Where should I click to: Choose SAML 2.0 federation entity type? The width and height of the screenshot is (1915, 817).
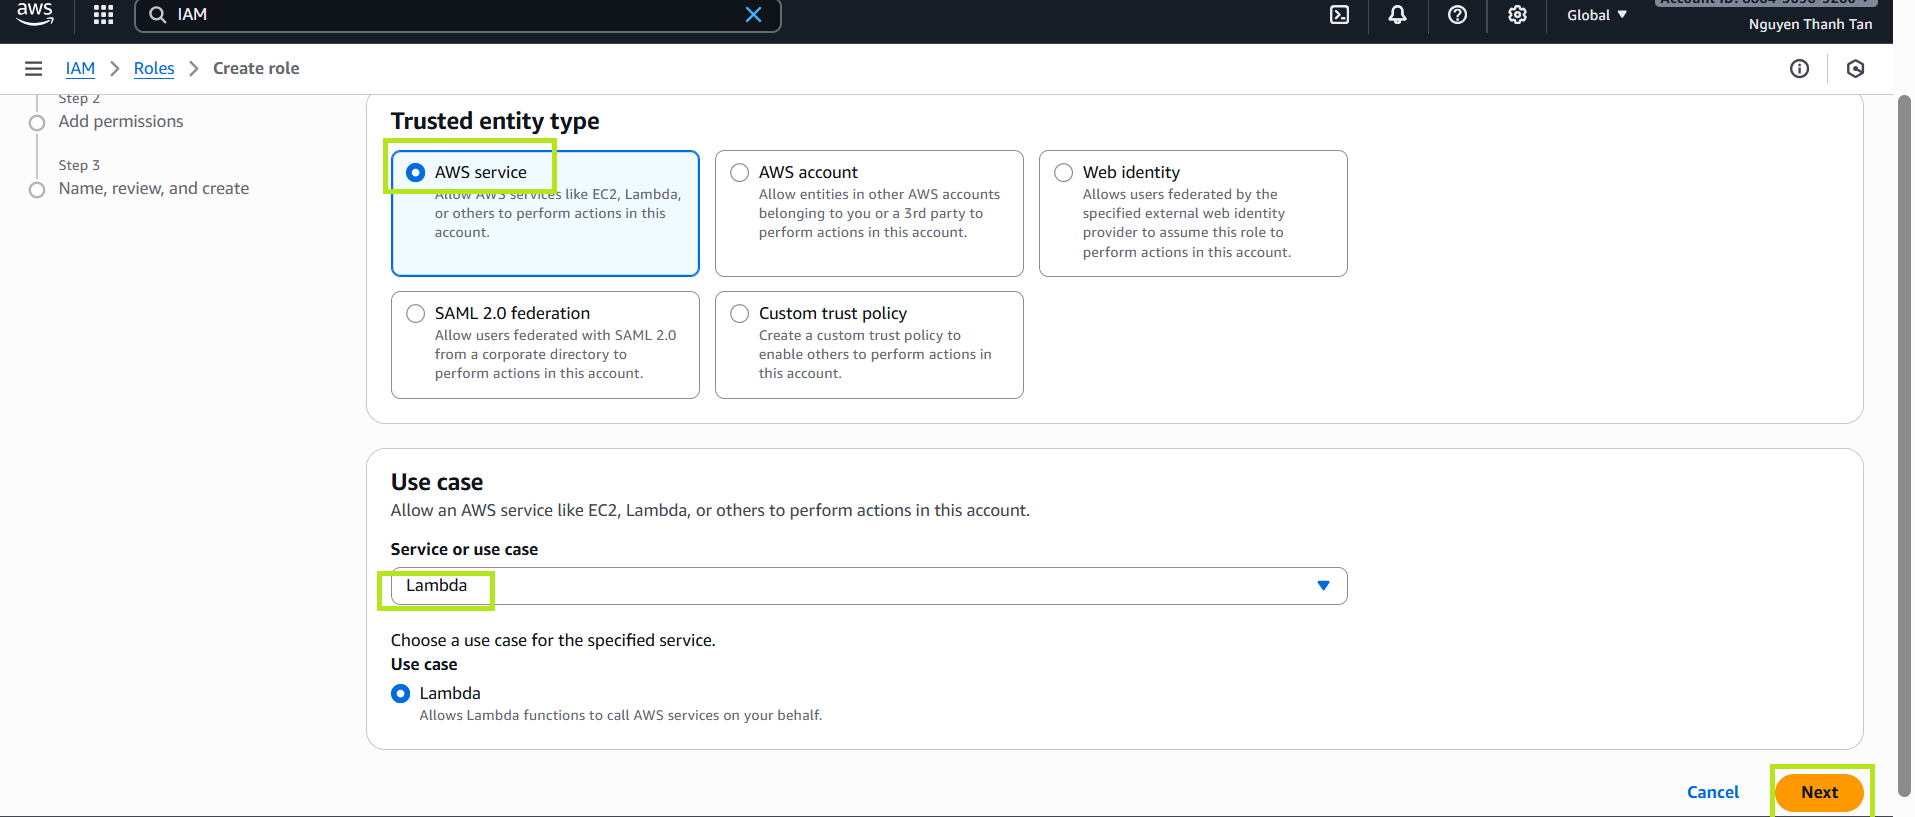click(416, 314)
